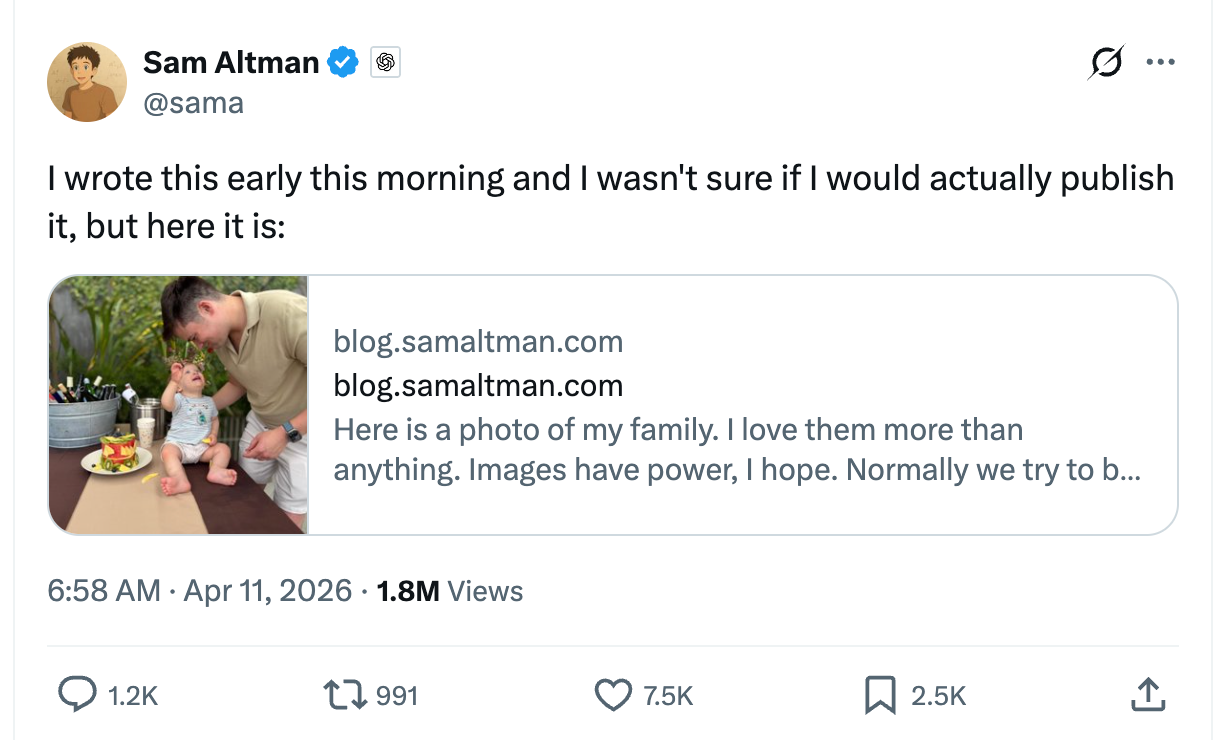Open the family photo link thumbnail
The image size is (1222, 740).
click(x=179, y=405)
